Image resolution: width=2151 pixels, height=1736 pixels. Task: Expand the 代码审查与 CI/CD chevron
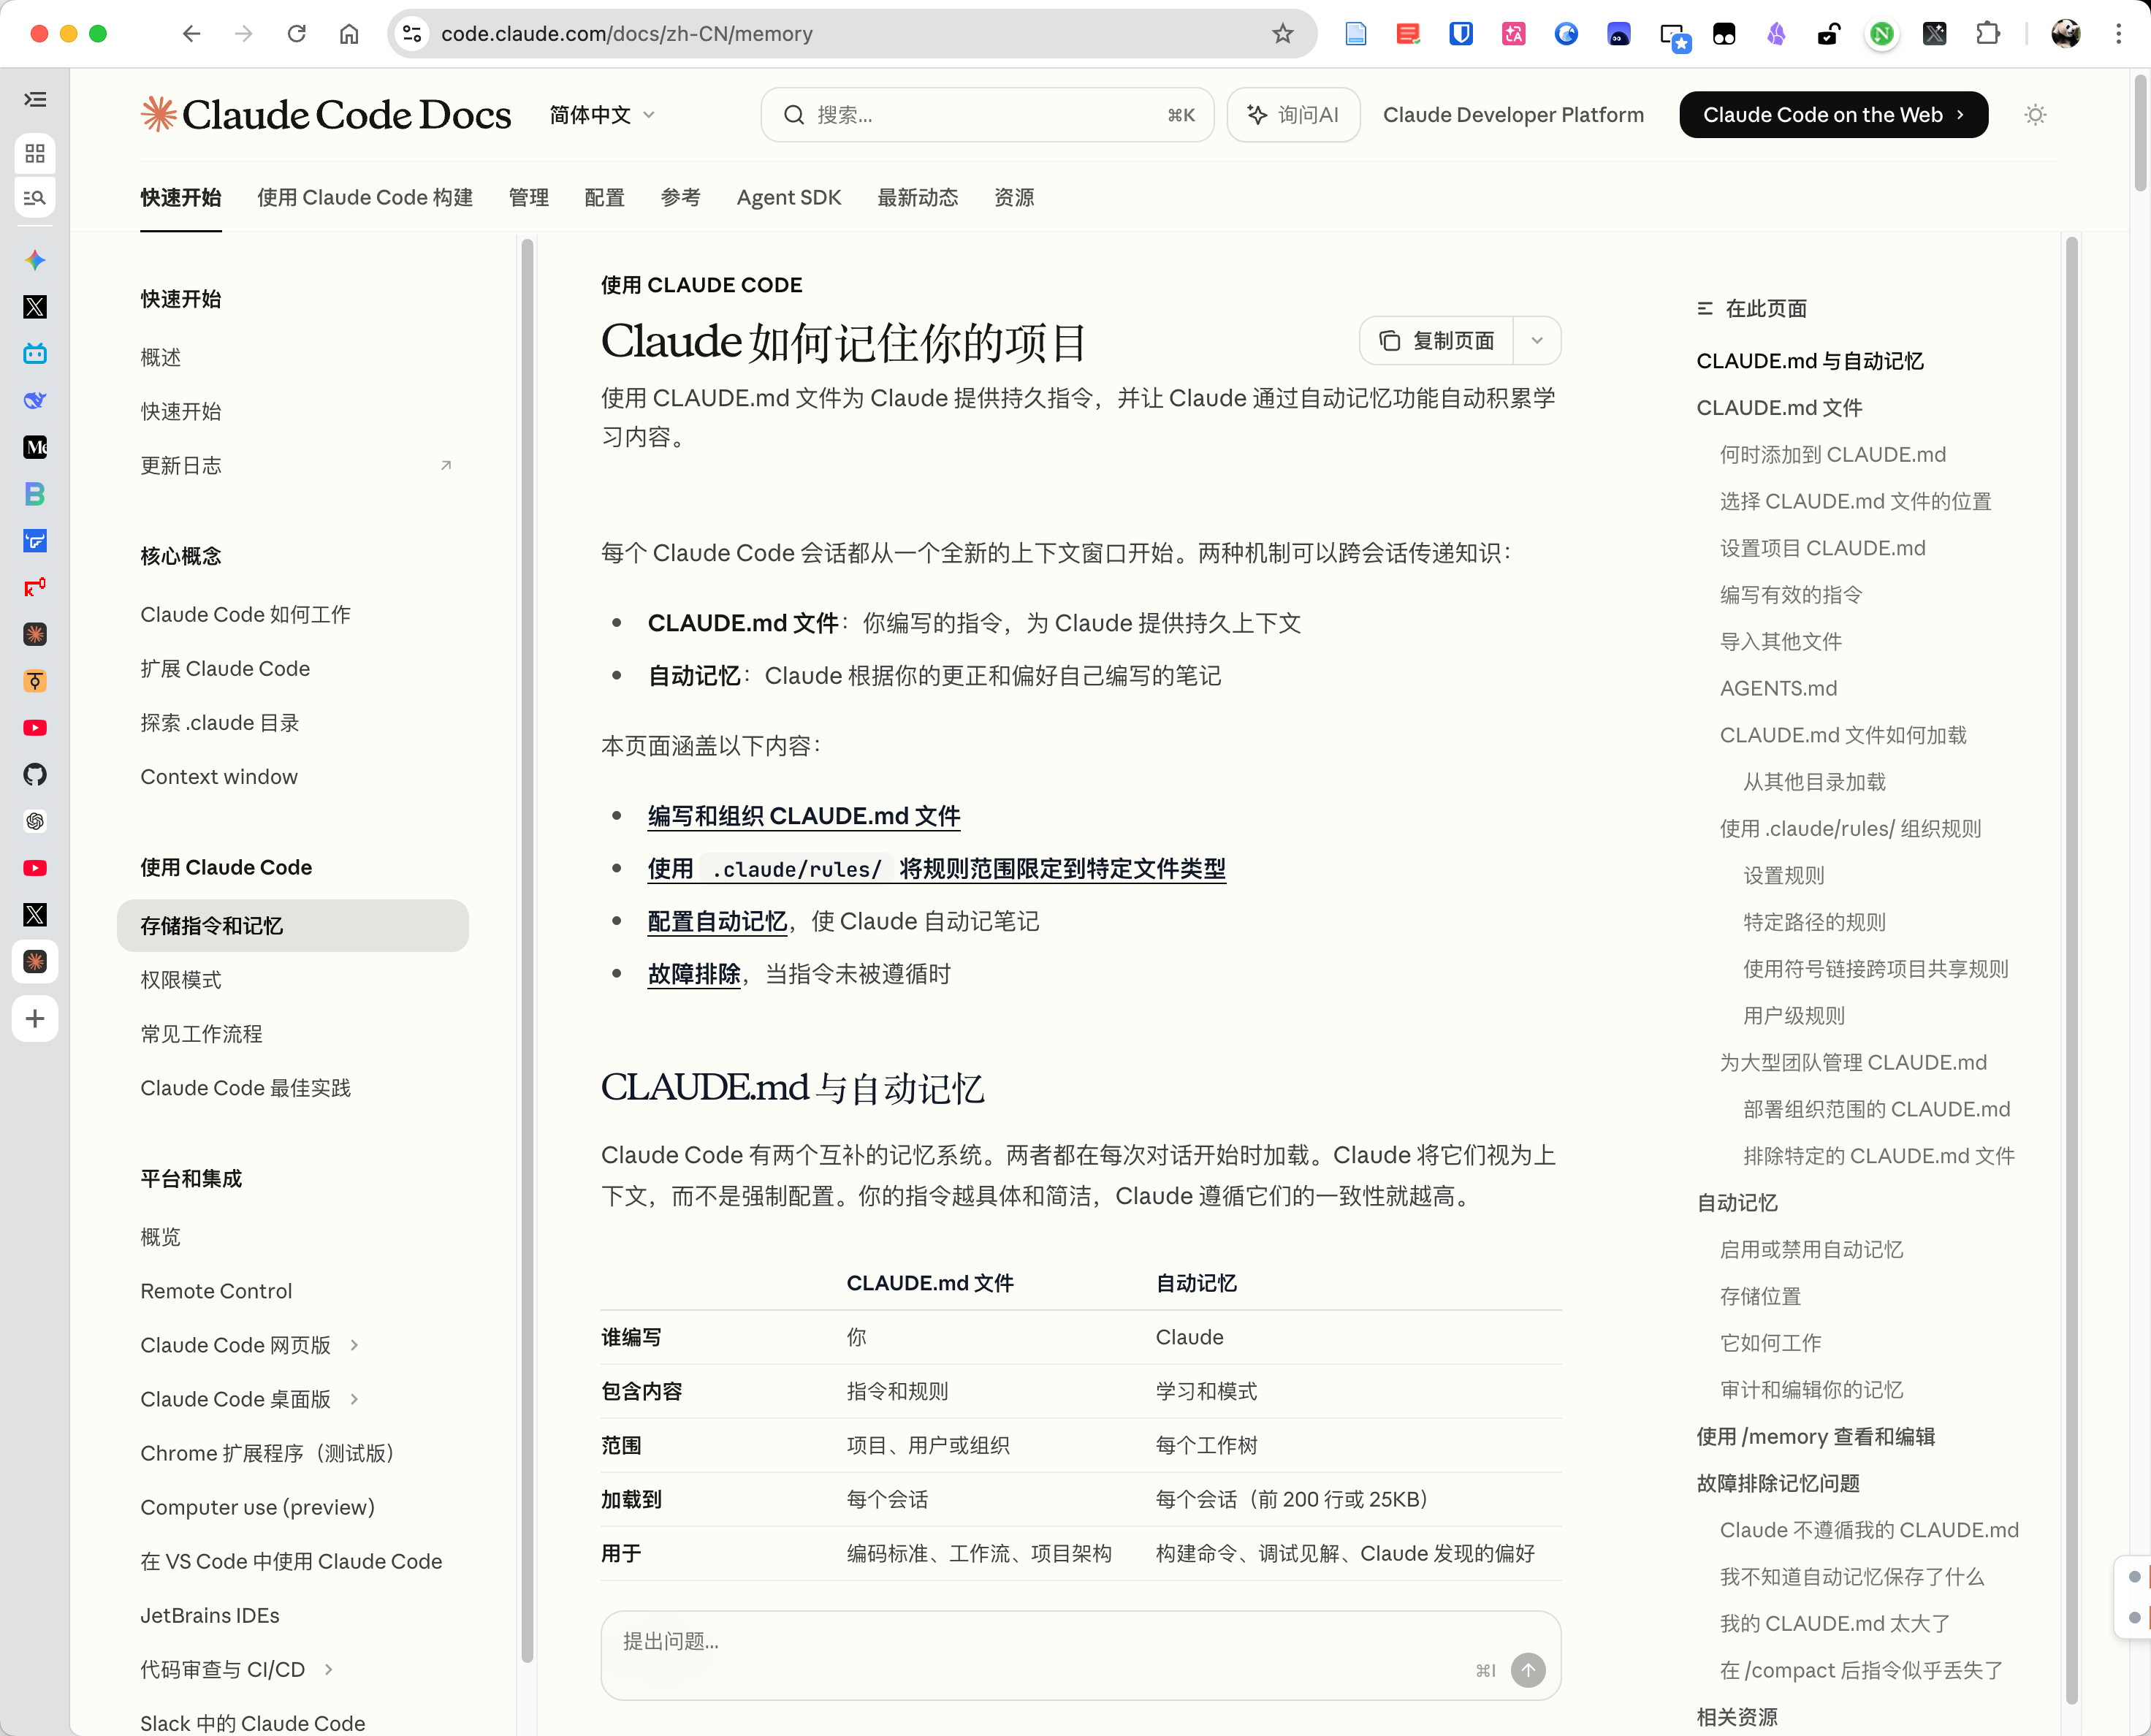[328, 1669]
